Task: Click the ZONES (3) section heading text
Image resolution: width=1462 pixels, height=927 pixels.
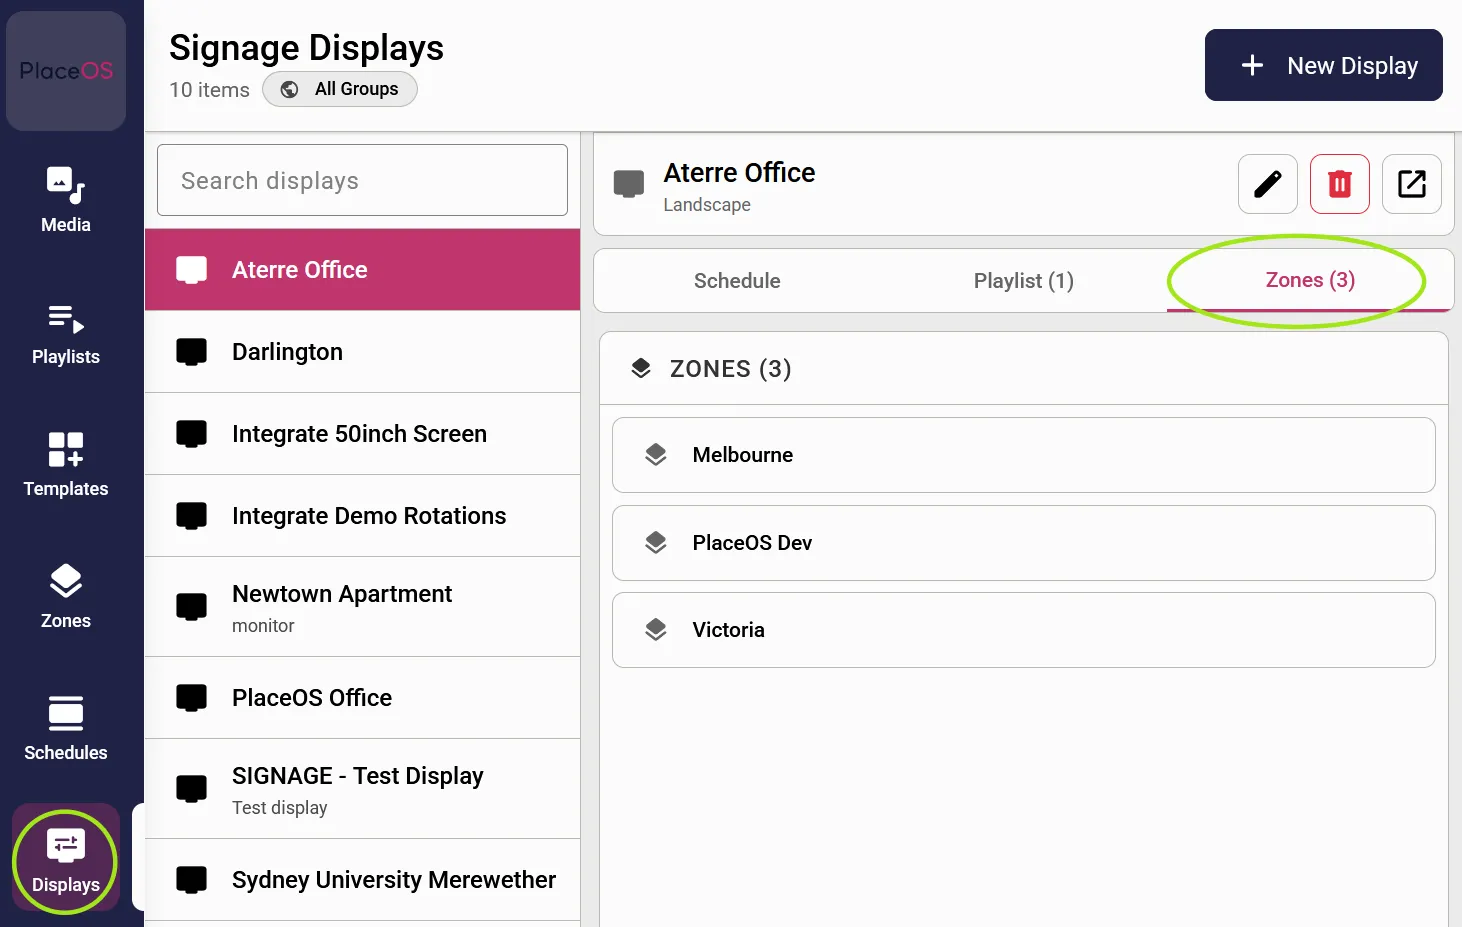Action: click(730, 369)
